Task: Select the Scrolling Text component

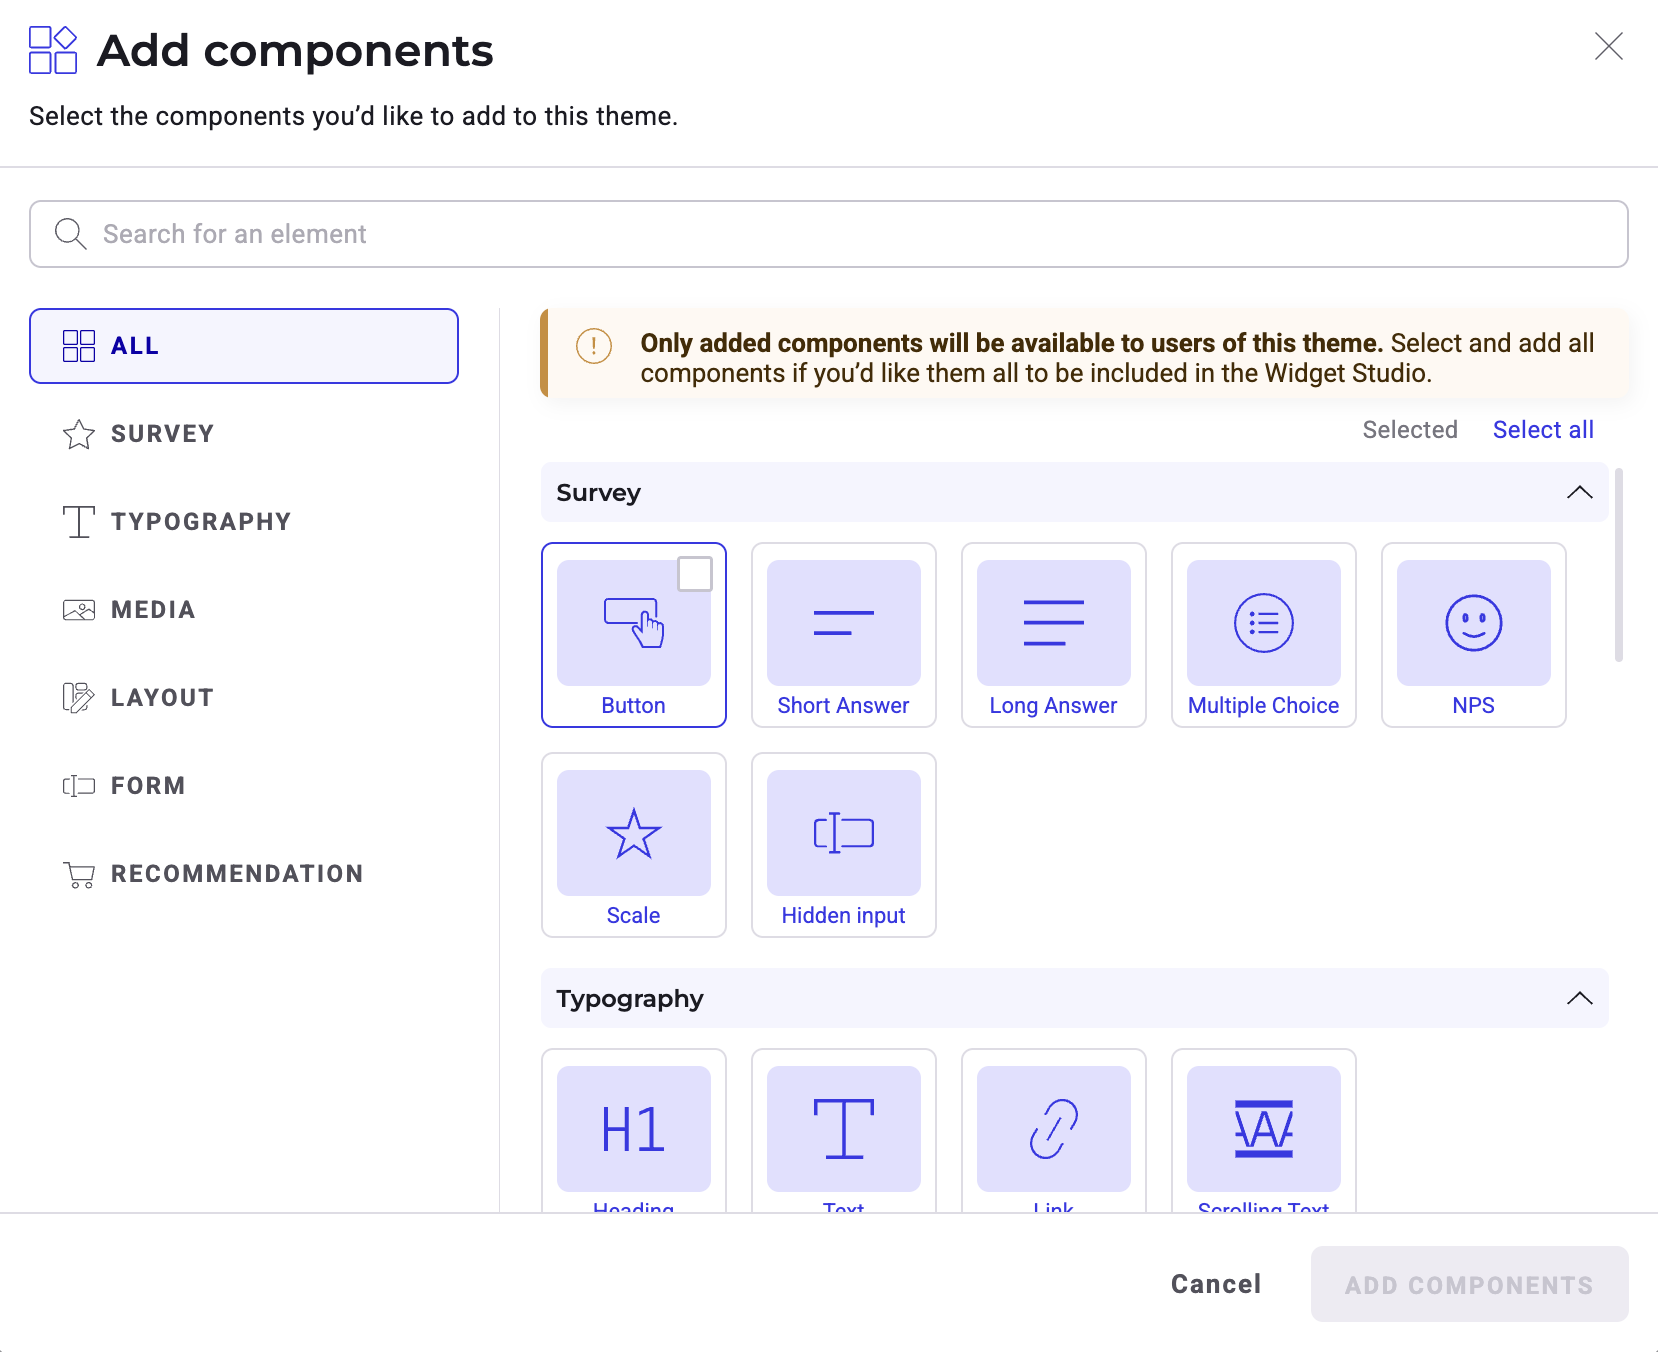Action: tap(1263, 1129)
